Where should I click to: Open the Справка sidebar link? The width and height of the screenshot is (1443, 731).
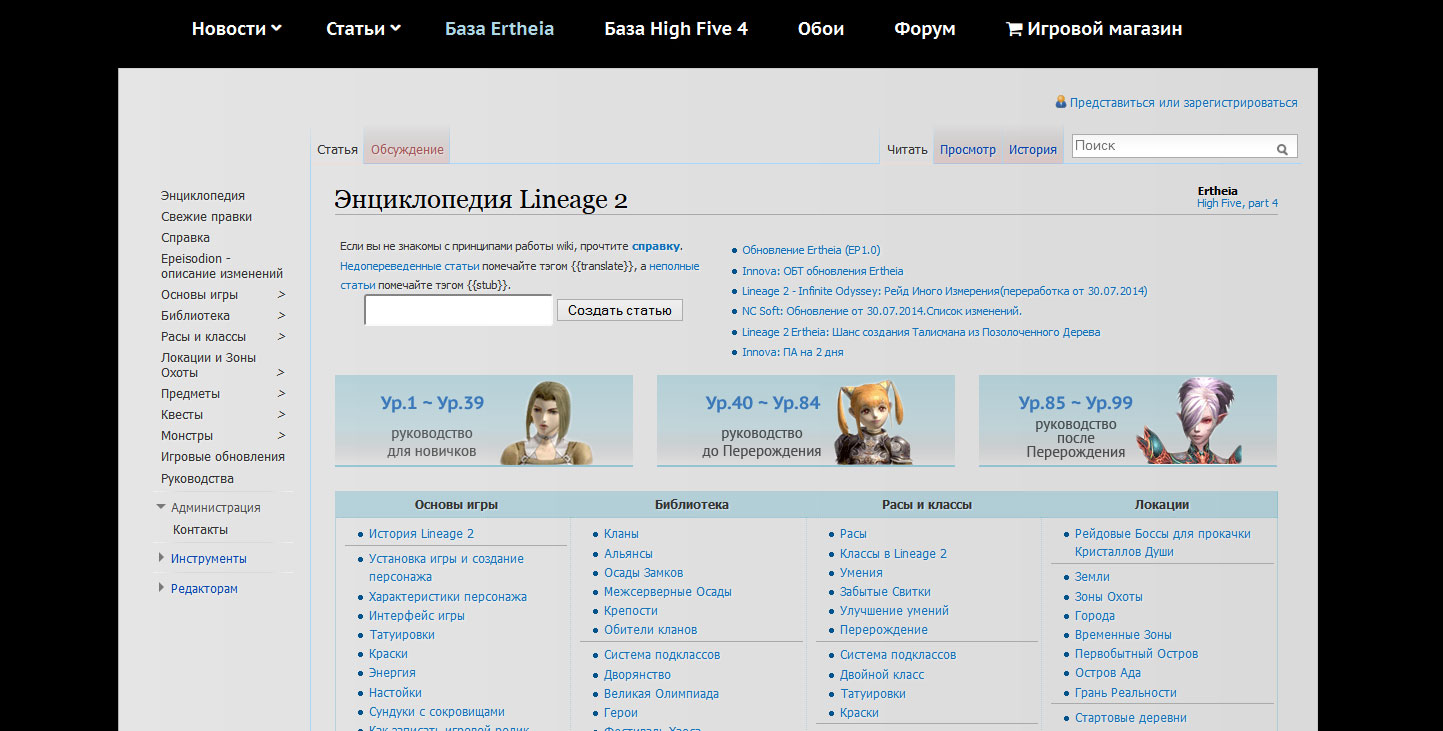tap(185, 238)
